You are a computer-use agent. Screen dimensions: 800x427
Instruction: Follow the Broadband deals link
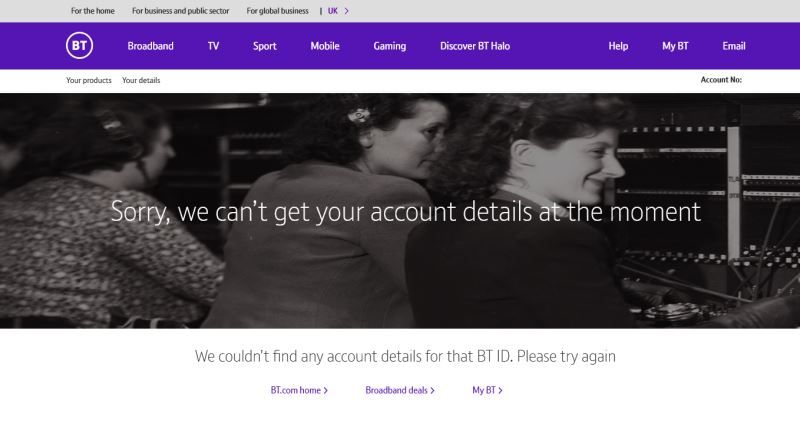point(400,390)
